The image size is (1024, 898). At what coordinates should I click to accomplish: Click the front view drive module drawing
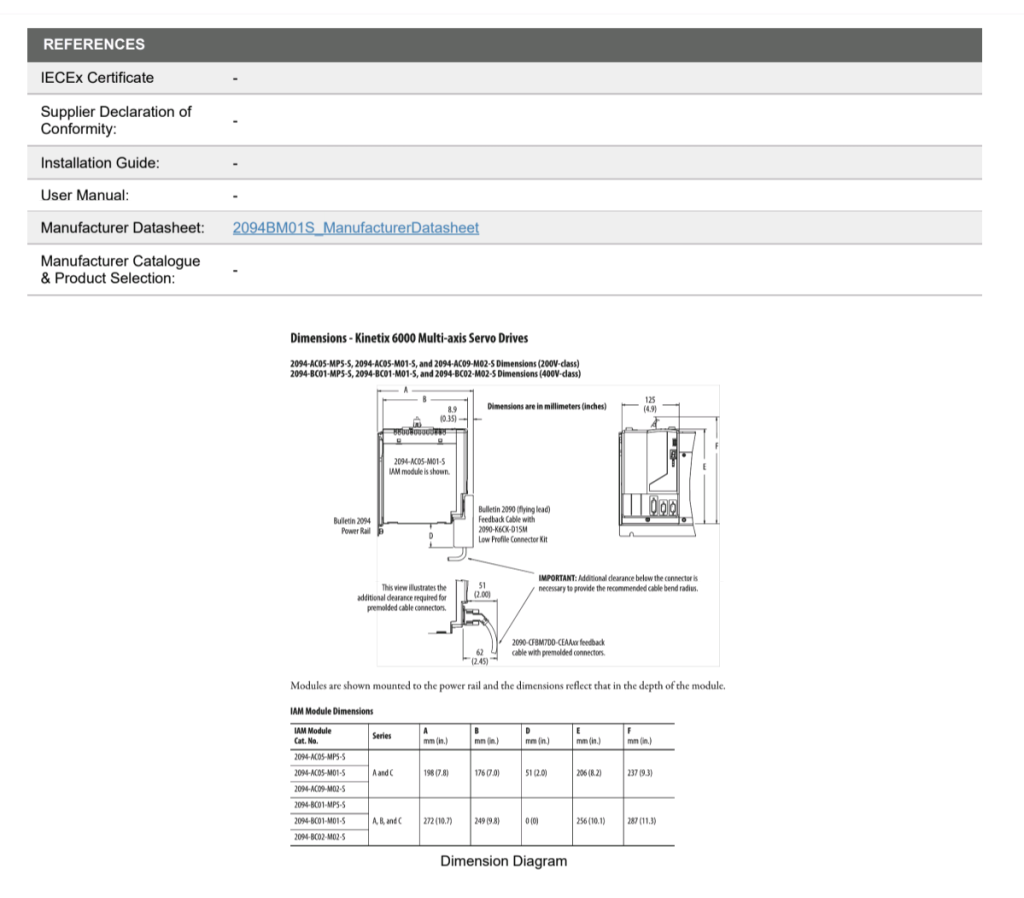point(420,480)
